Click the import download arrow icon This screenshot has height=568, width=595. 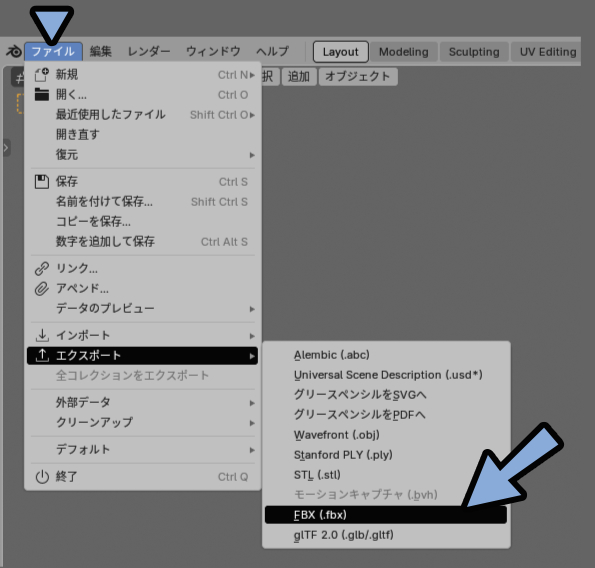42,335
